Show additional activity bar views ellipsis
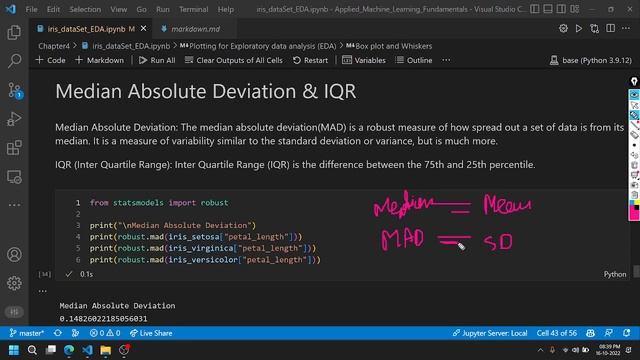This screenshot has height=360, width=640. pyautogui.click(x=14, y=205)
